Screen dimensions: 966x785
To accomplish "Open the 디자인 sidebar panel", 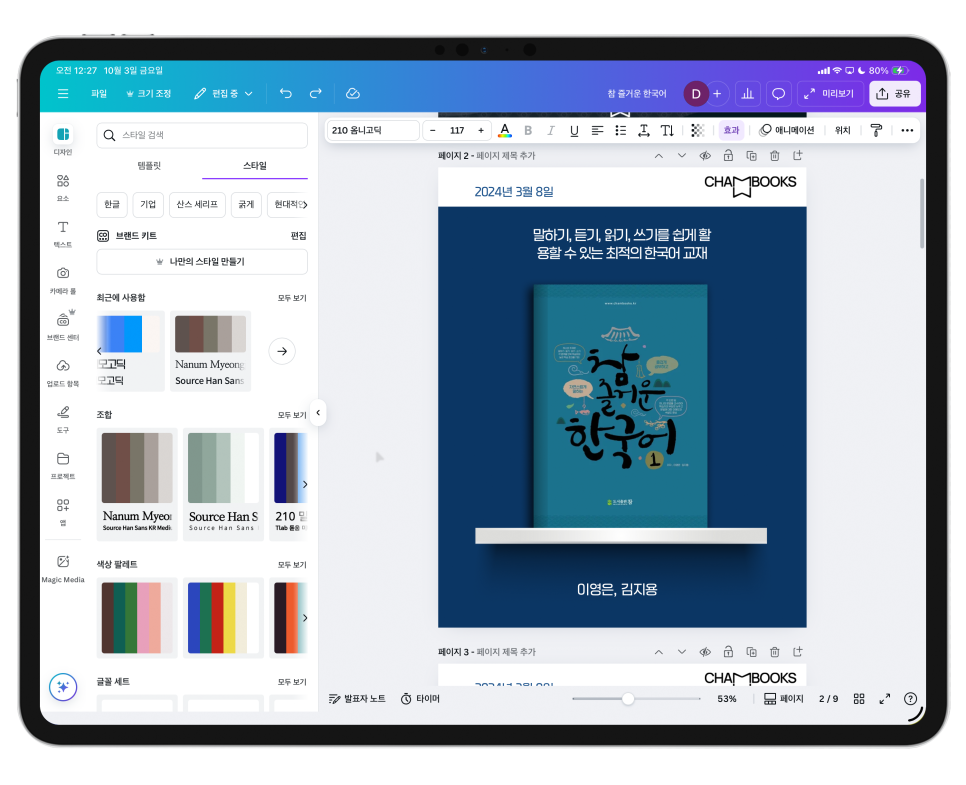I will 63,140.
